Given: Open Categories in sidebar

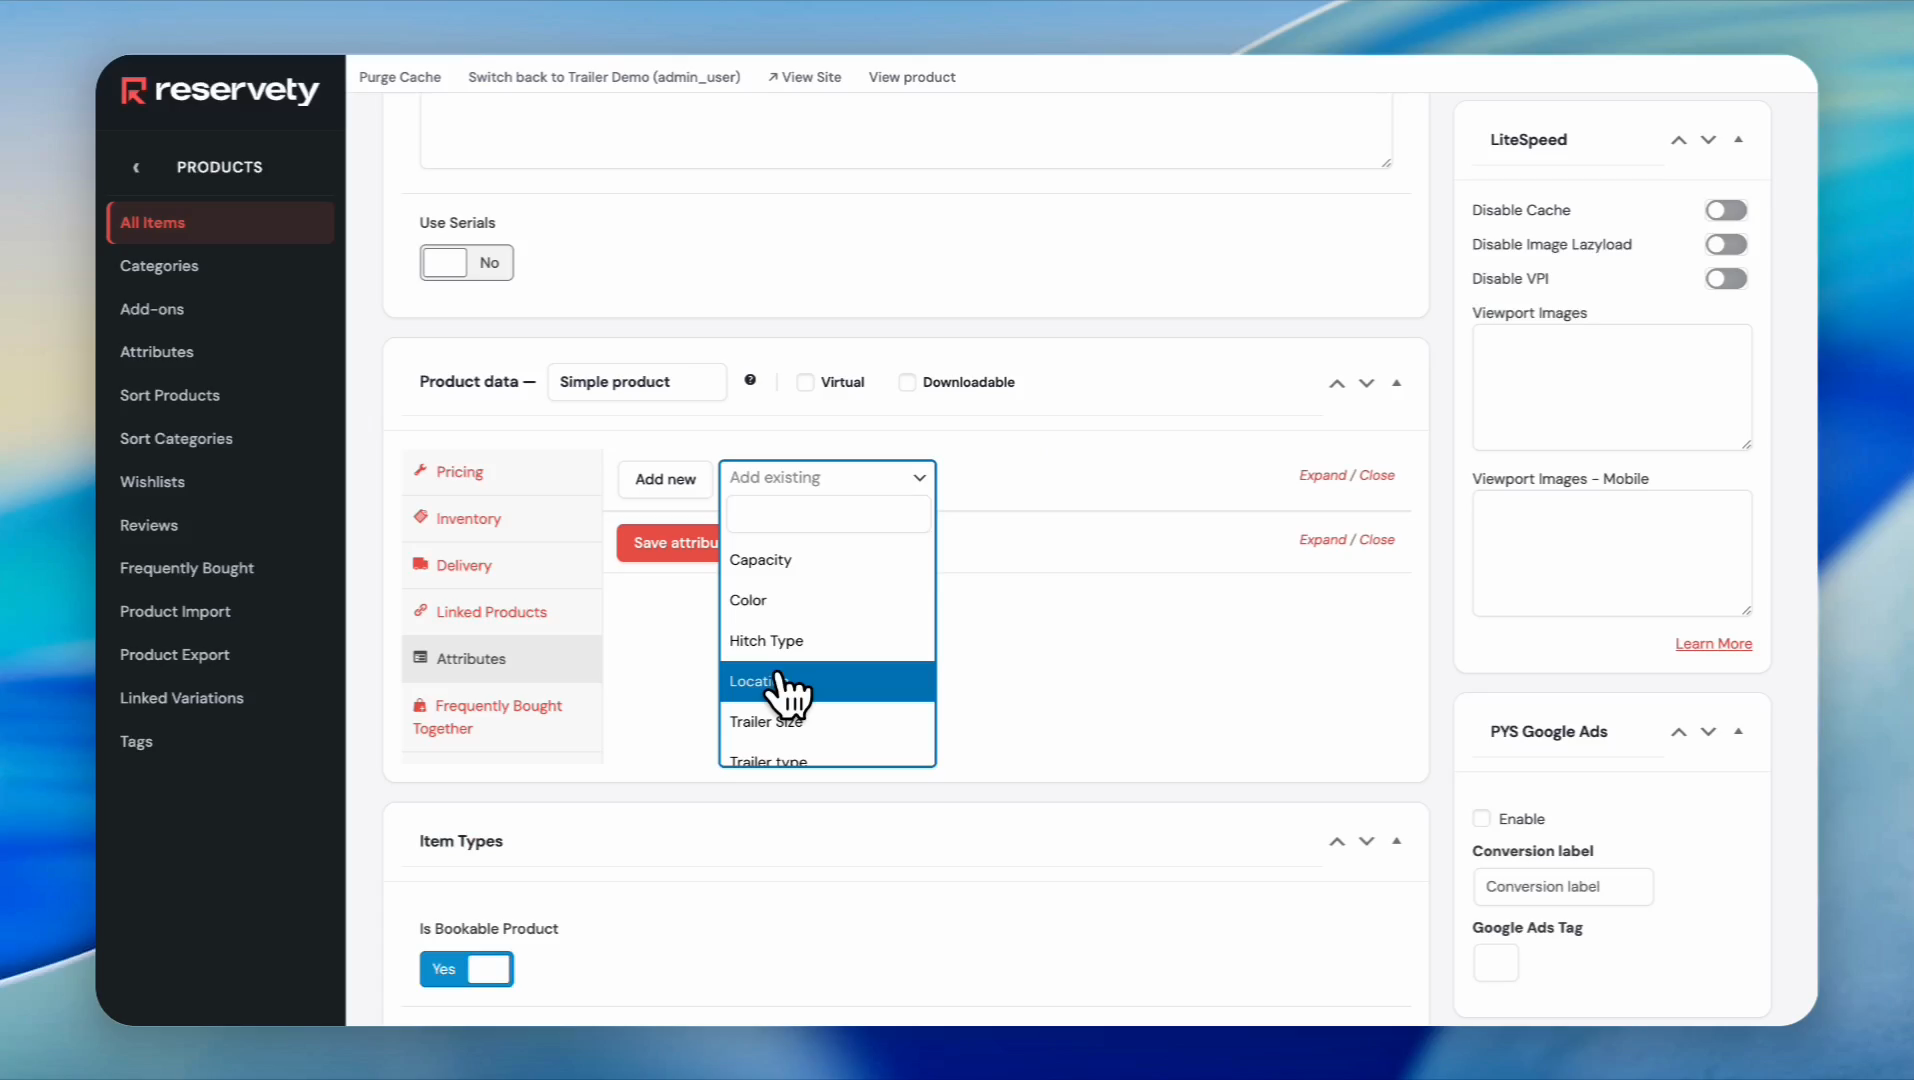Looking at the screenshot, I should coord(159,266).
